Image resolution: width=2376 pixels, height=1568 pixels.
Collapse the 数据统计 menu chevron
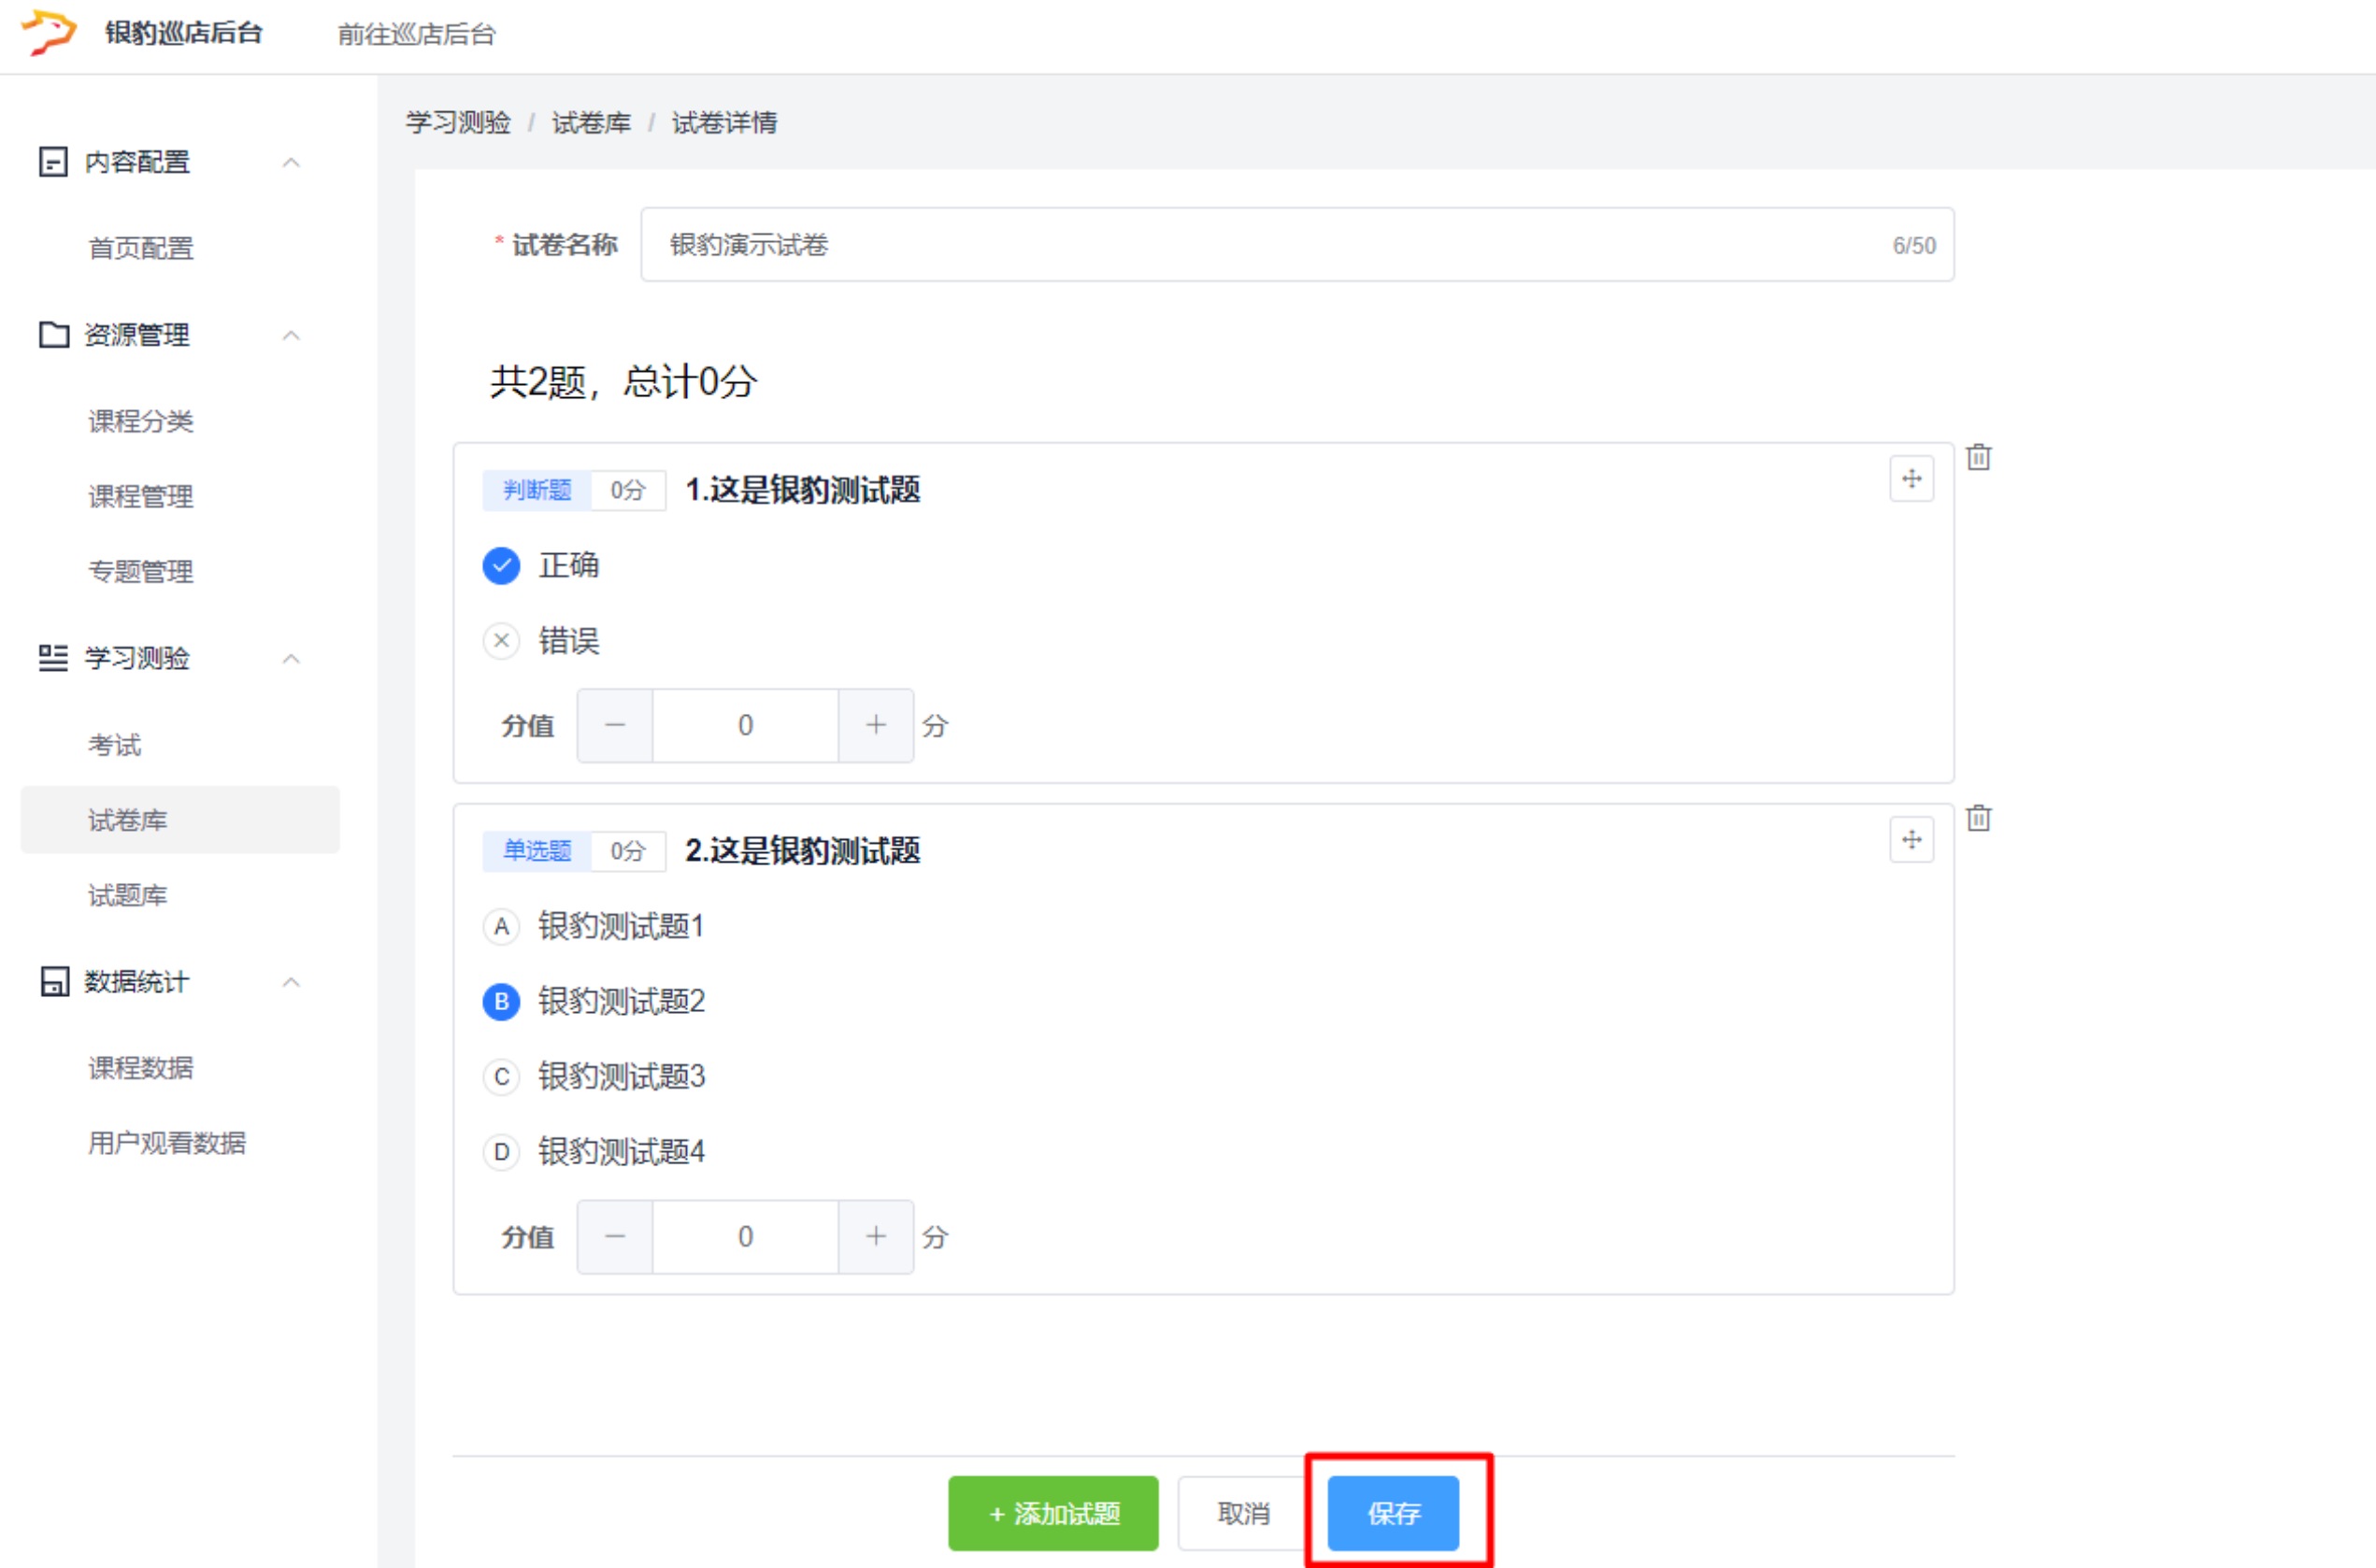291,982
